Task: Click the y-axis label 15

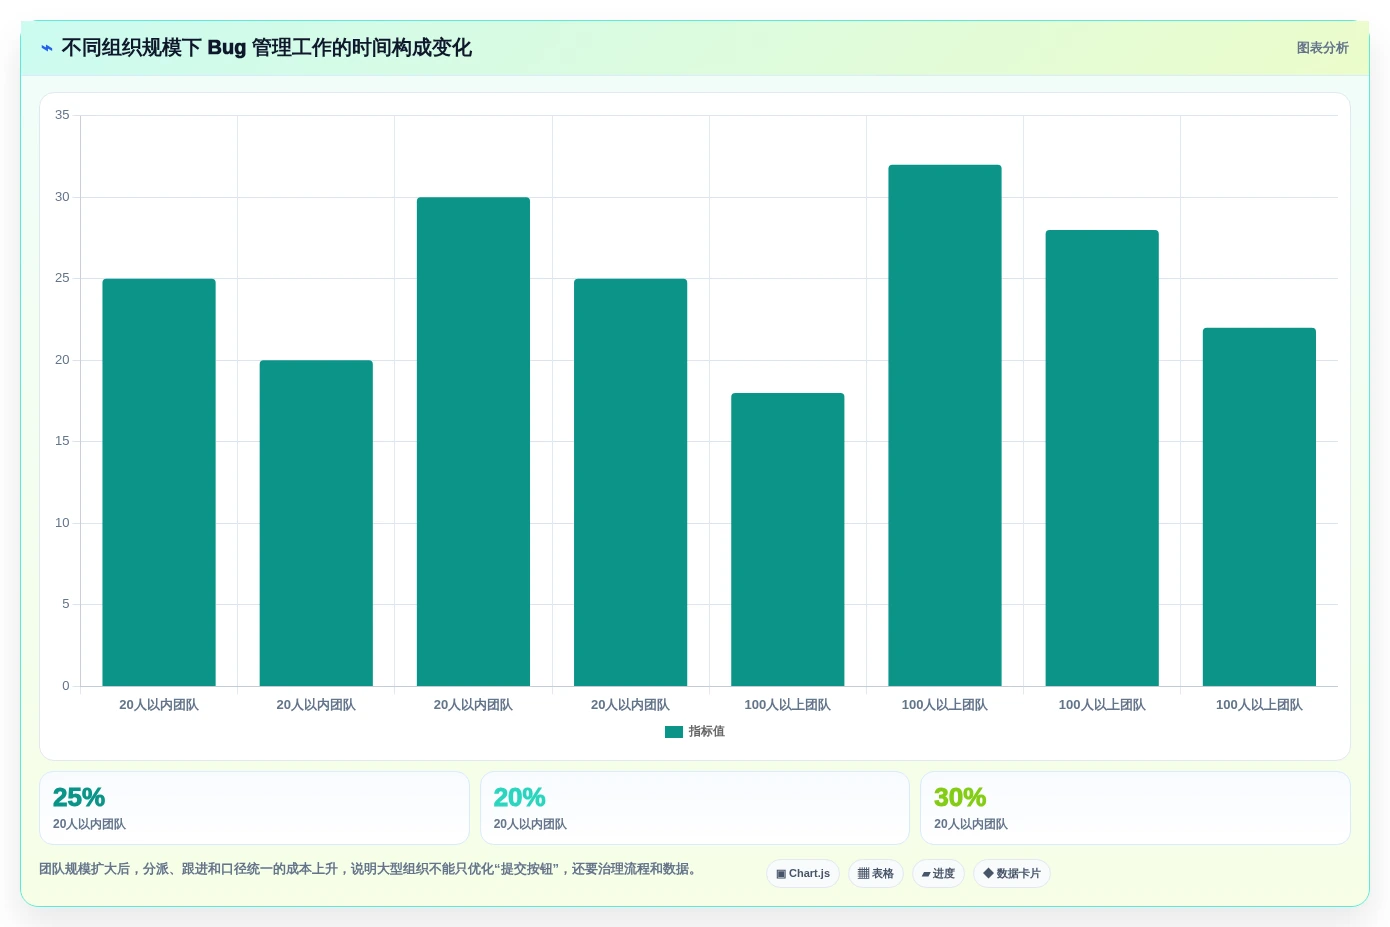Action: click(62, 441)
